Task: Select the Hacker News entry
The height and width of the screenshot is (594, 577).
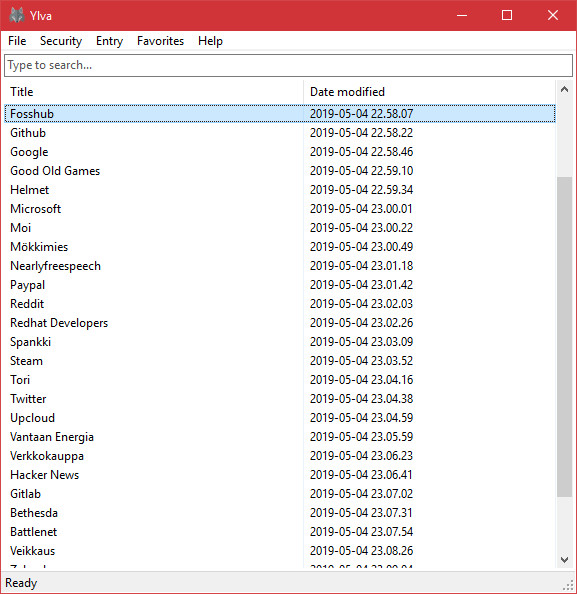Action: [280, 475]
